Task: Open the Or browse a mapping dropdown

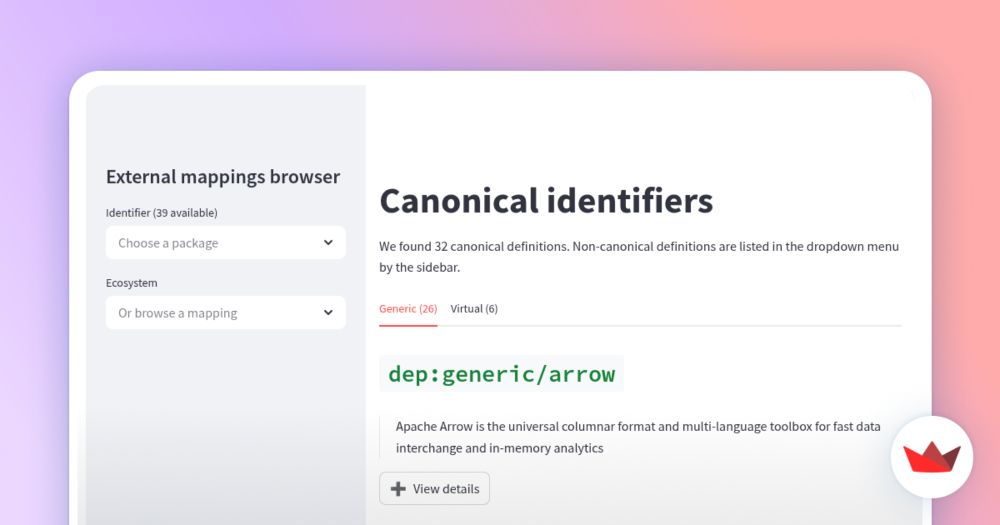Action: 226,313
